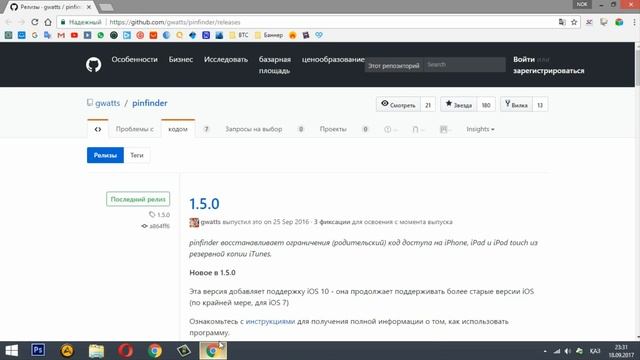
Task: Click the watchers count 21
Action: coord(428,105)
